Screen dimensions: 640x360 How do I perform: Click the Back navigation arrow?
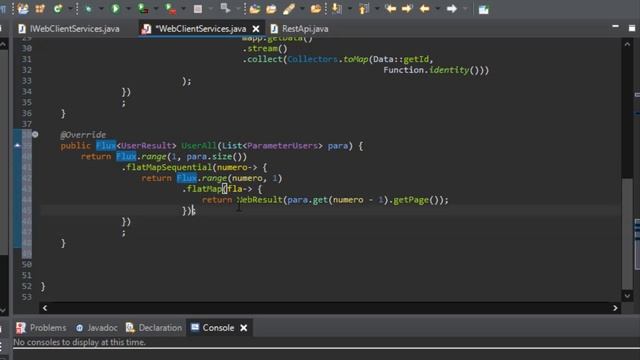tap(425, 9)
